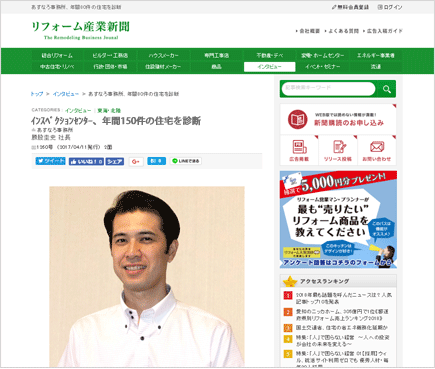This screenshot has width=435, height=369.
Task: Open newspaper subscription book icon banner
Action: click(338, 119)
